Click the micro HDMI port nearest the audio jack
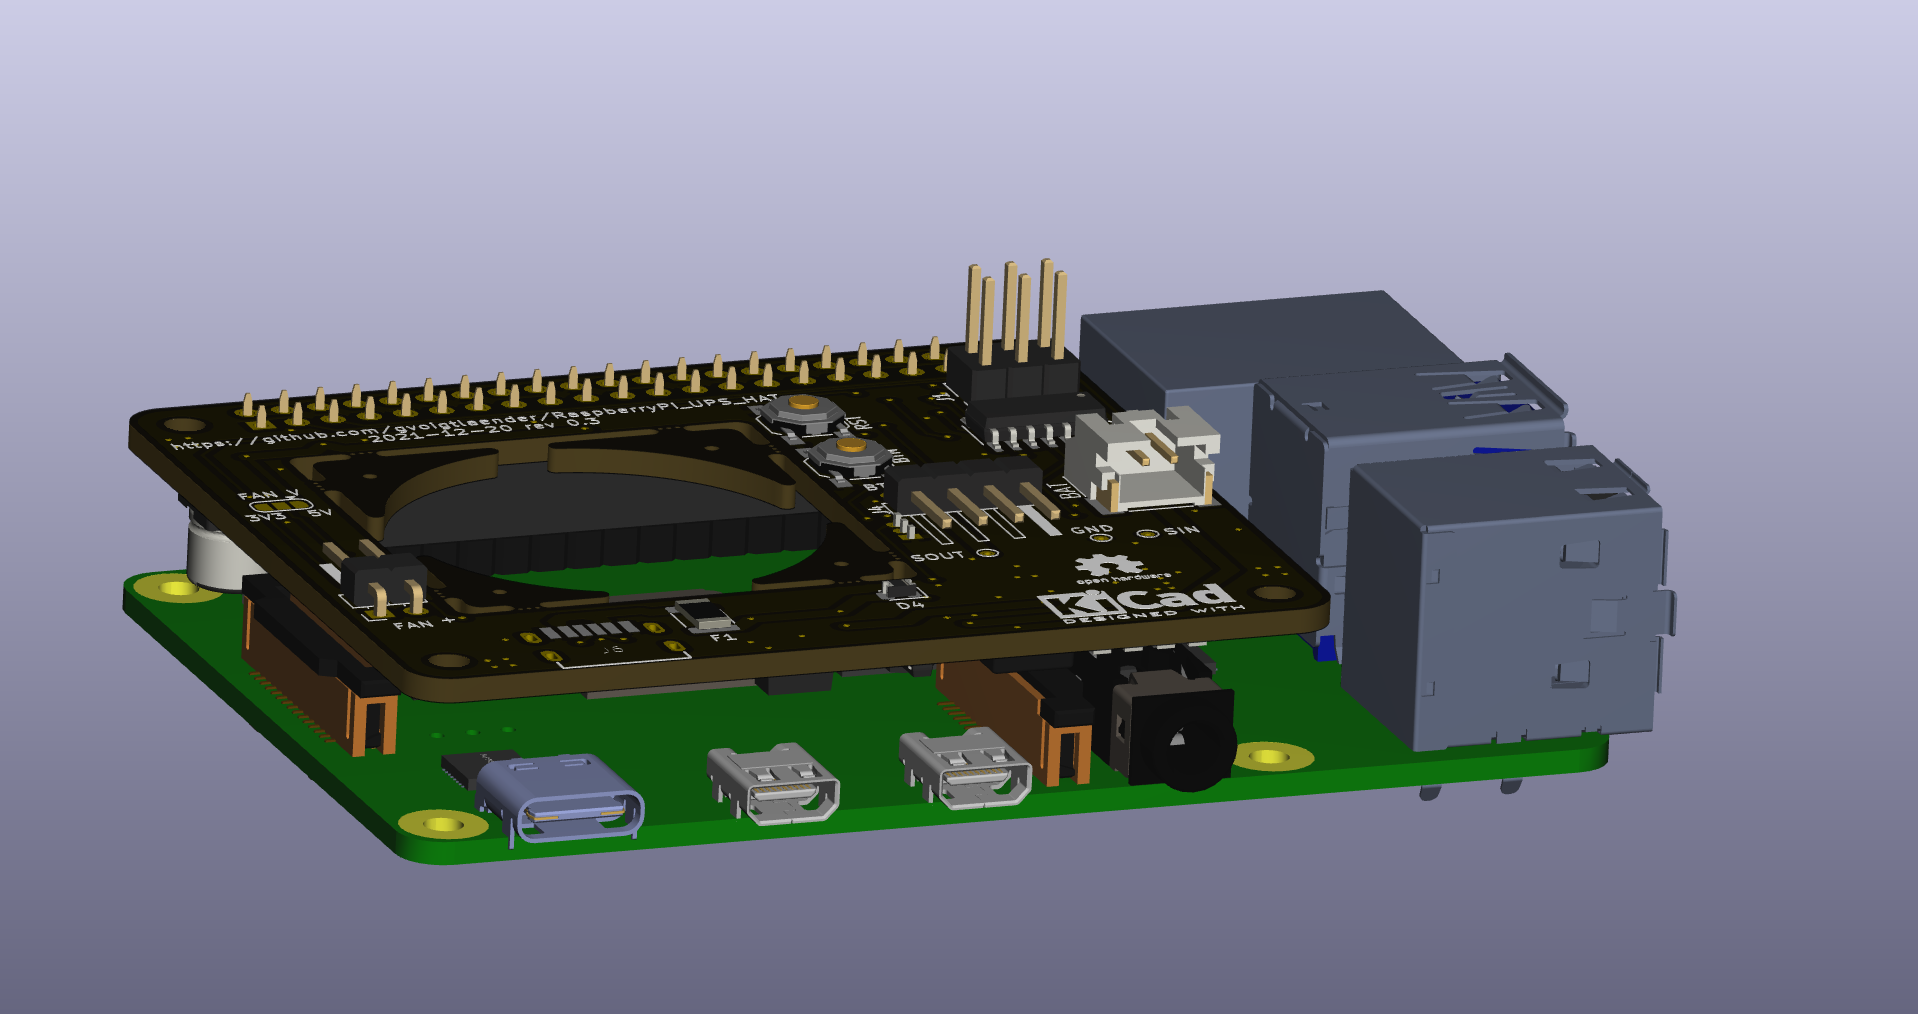The image size is (1918, 1014). click(964, 768)
